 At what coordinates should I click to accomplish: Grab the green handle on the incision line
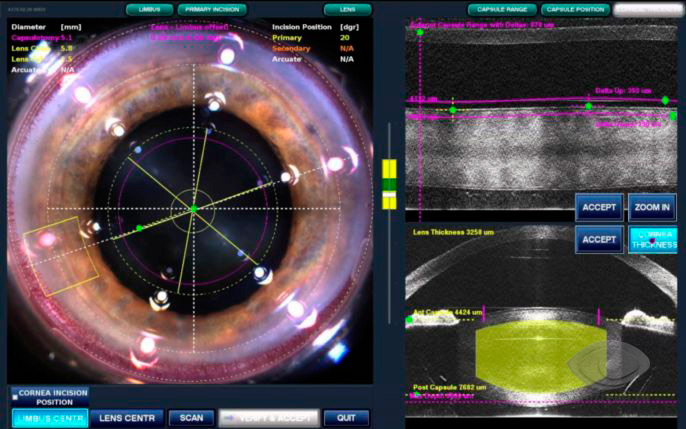139,228
